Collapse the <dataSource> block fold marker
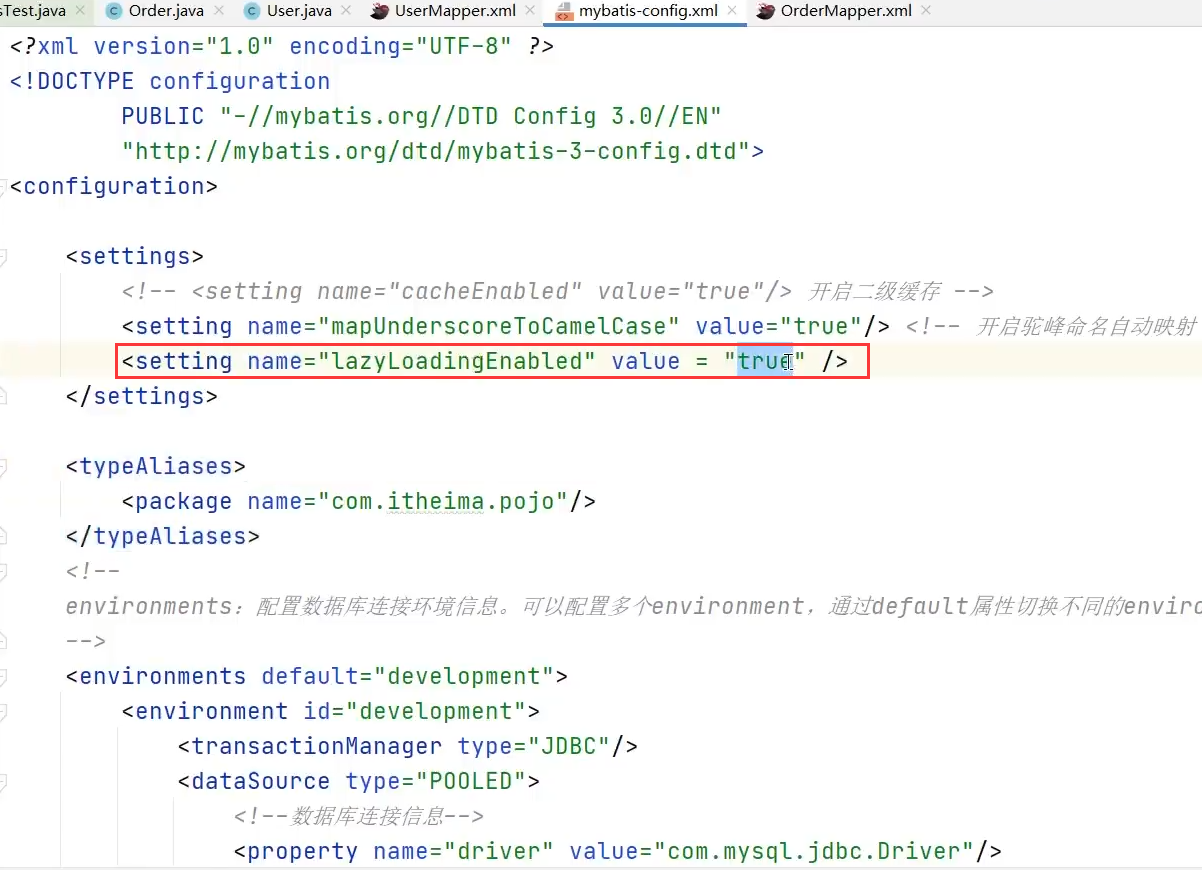 pos(3,781)
